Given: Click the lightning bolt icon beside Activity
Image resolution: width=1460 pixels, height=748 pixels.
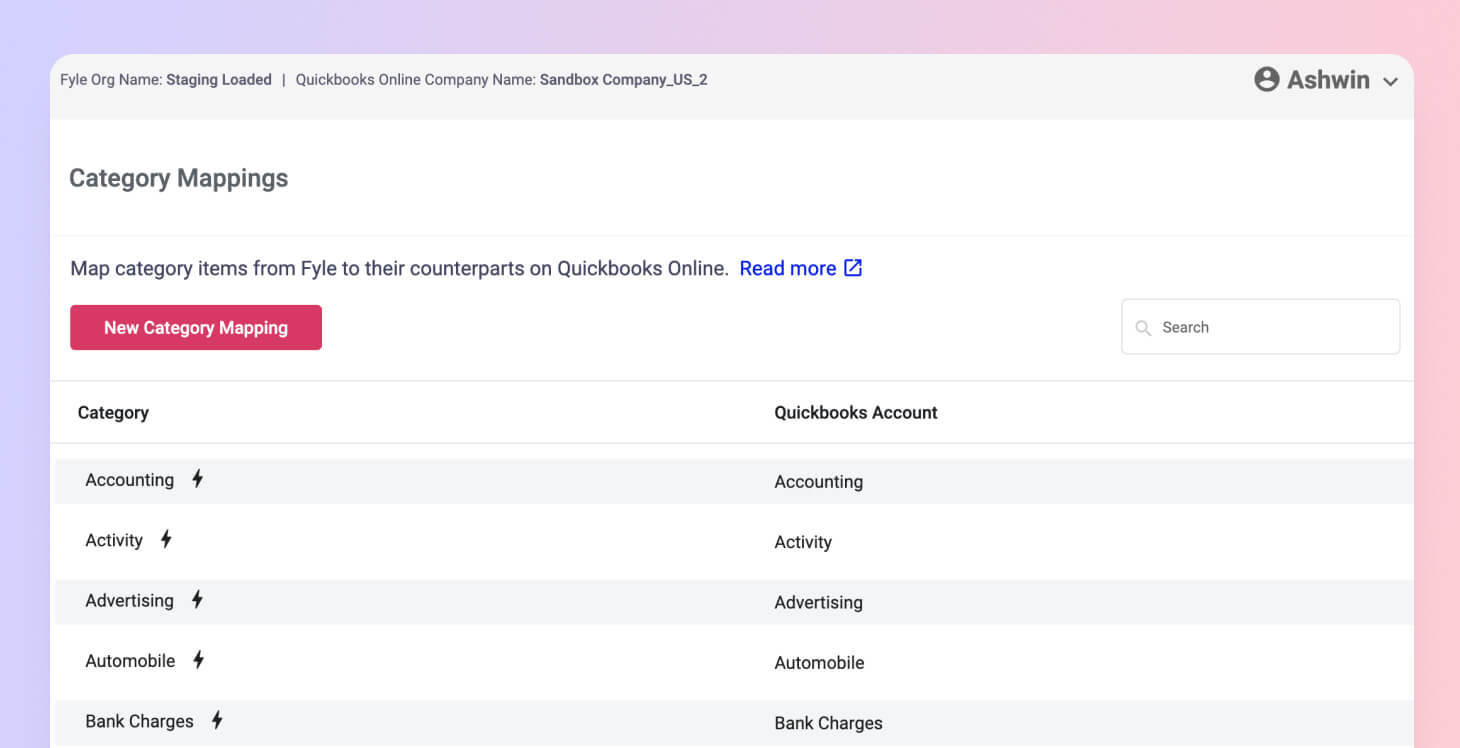Looking at the screenshot, I should pyautogui.click(x=166, y=539).
